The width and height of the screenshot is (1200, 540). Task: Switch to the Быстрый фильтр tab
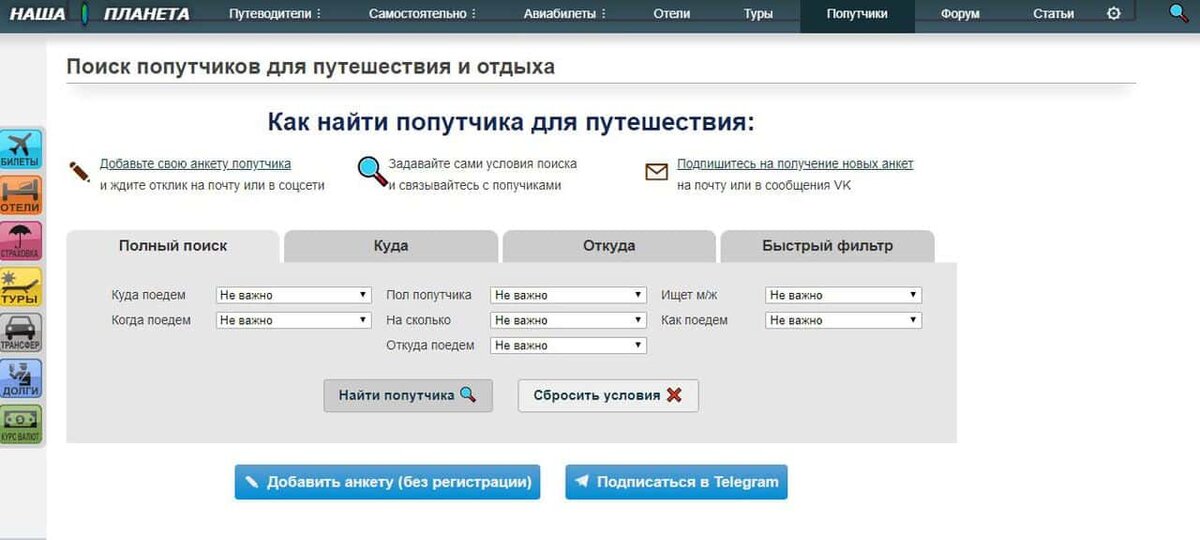click(827, 246)
